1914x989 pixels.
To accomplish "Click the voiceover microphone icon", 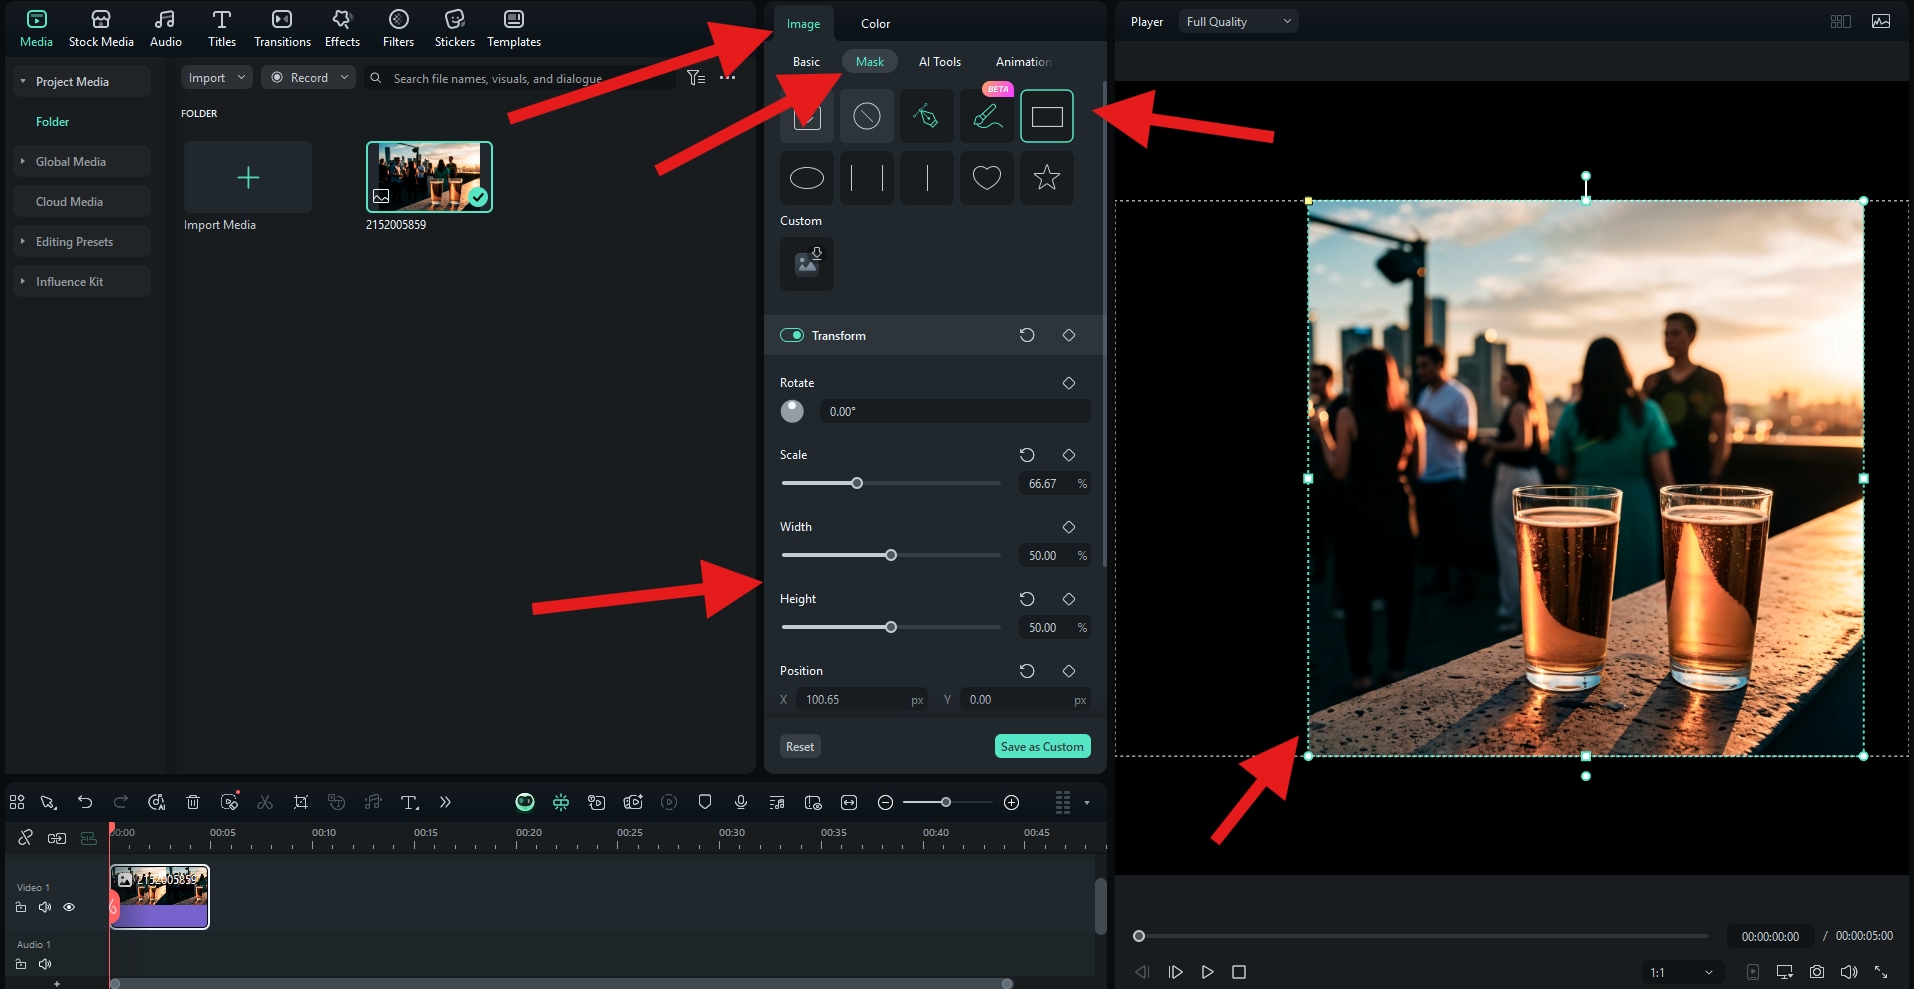I will tap(741, 802).
